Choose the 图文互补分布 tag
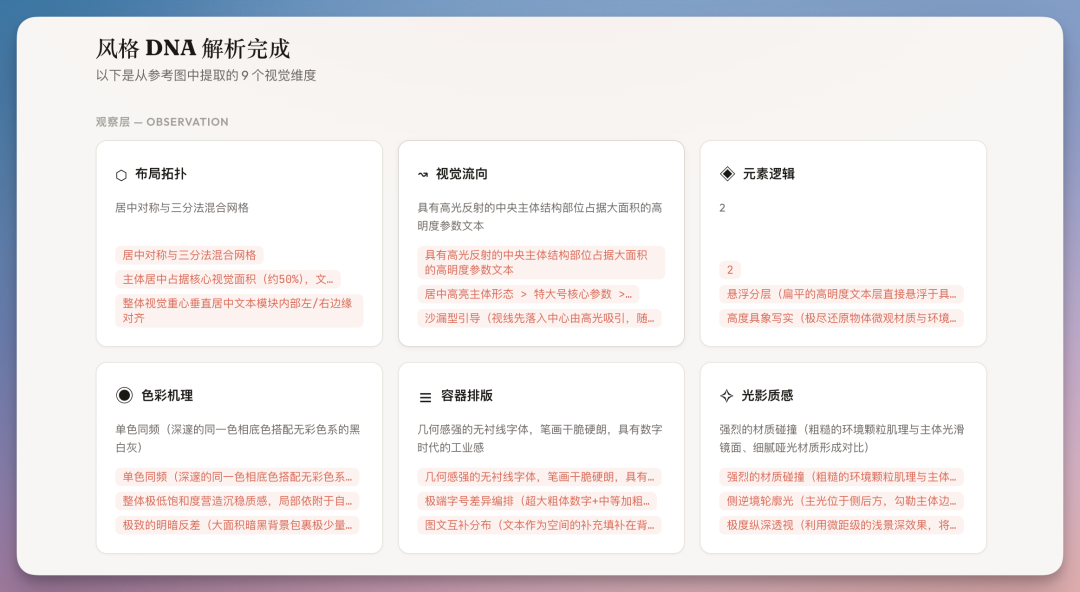Screen dimensions: 1080x592 [539, 525]
